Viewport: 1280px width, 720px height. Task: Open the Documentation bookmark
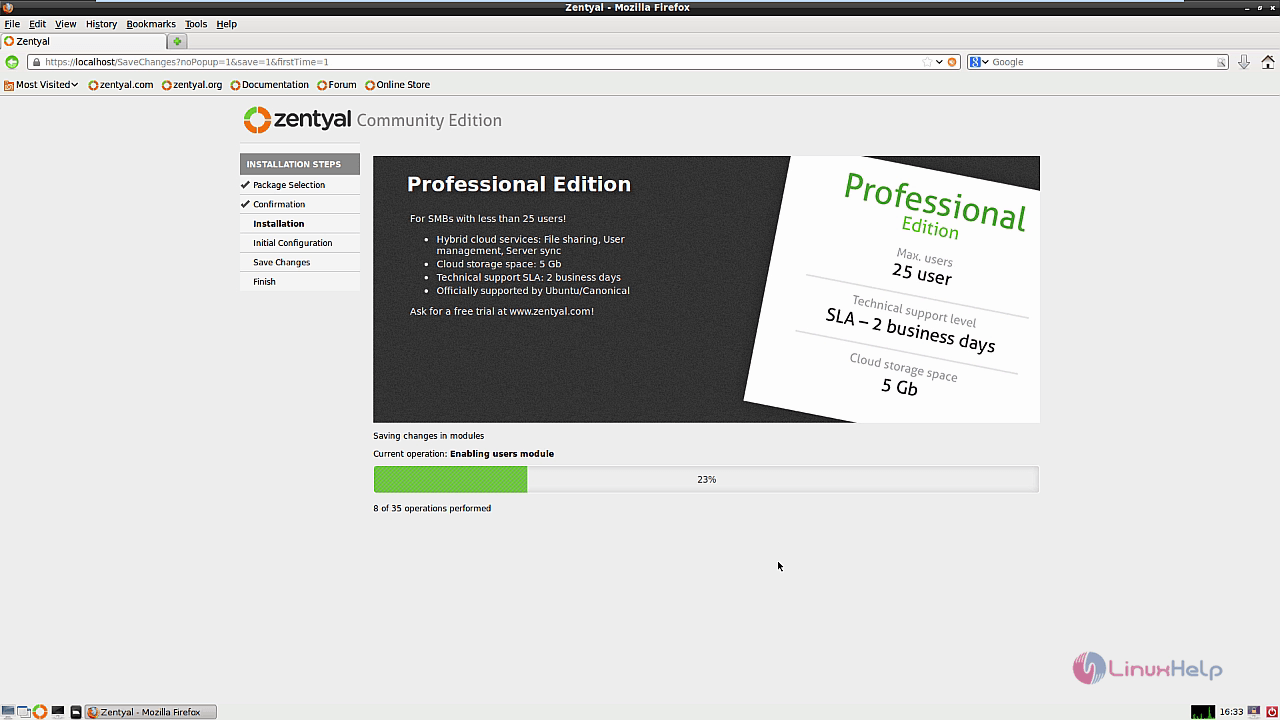click(x=270, y=85)
